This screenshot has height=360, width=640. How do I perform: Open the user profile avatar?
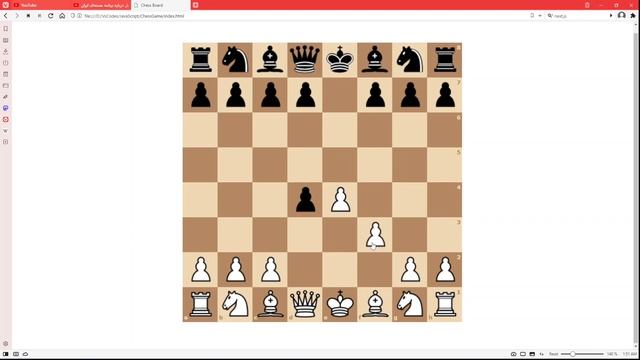point(622,16)
